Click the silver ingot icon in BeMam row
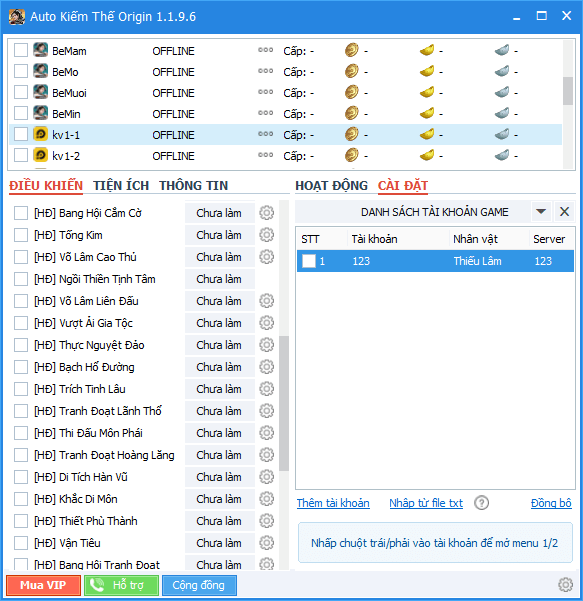This screenshot has width=583, height=601. click(502, 50)
